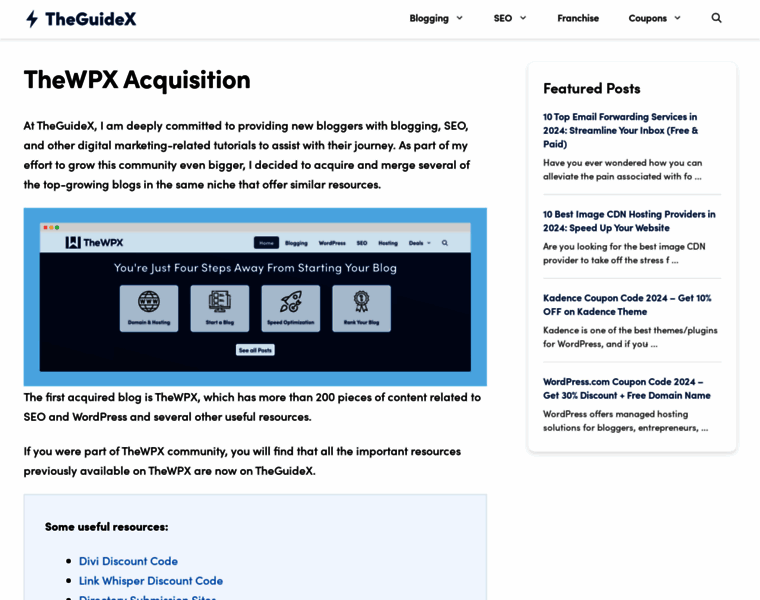The width and height of the screenshot is (760, 600).
Task: Click the Featured Posts heading
Action: point(592,89)
